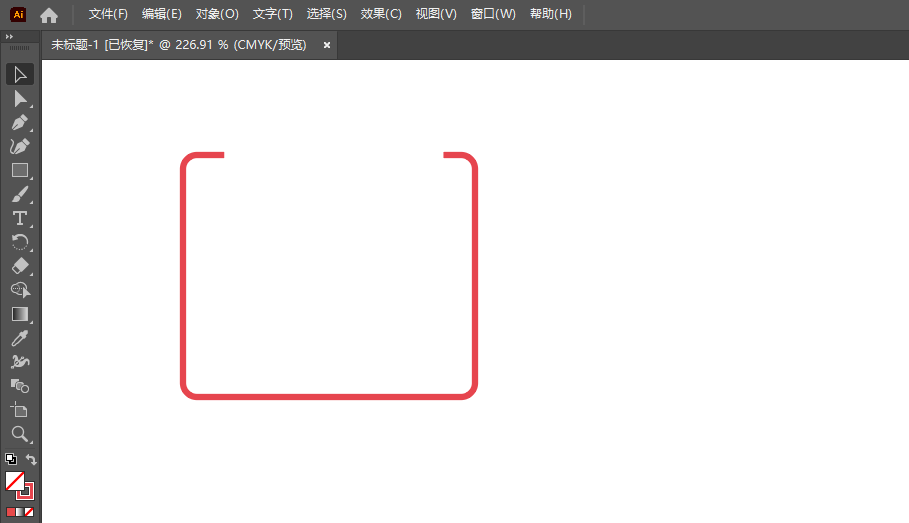Open the 对象(O) menu

[217, 14]
